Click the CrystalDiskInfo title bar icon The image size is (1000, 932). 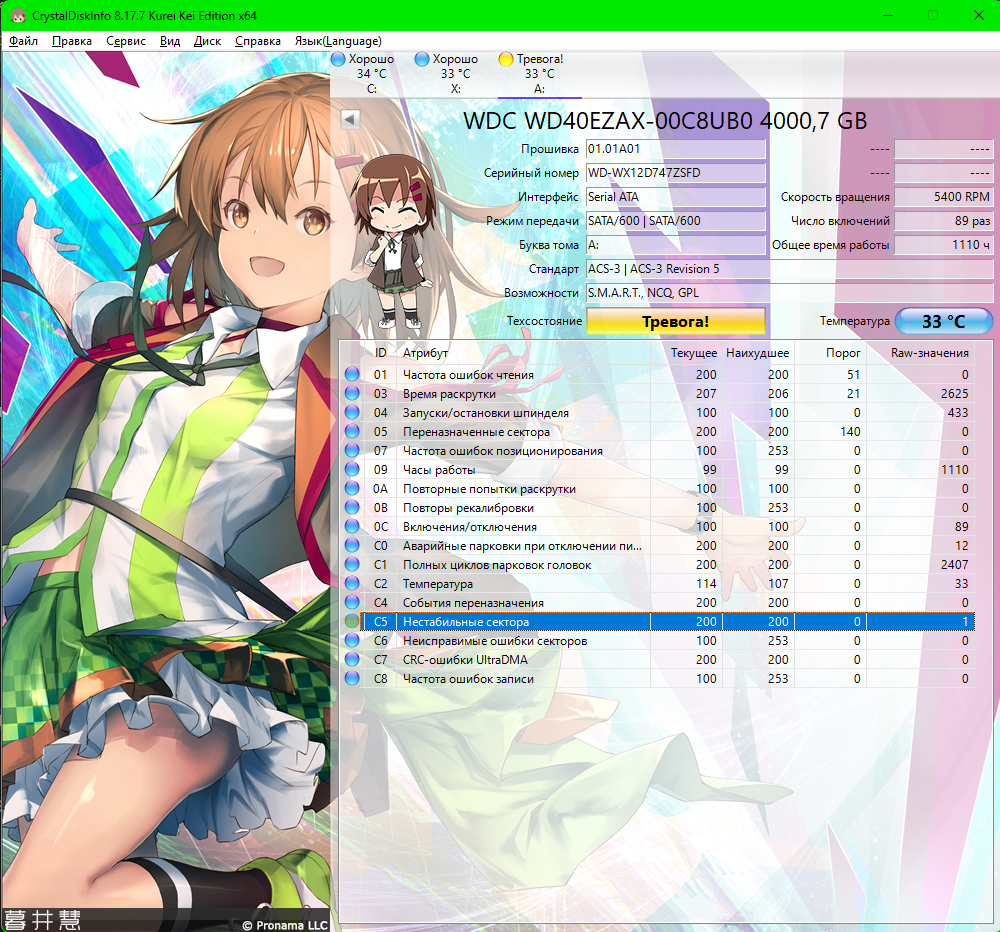[x=18, y=15]
